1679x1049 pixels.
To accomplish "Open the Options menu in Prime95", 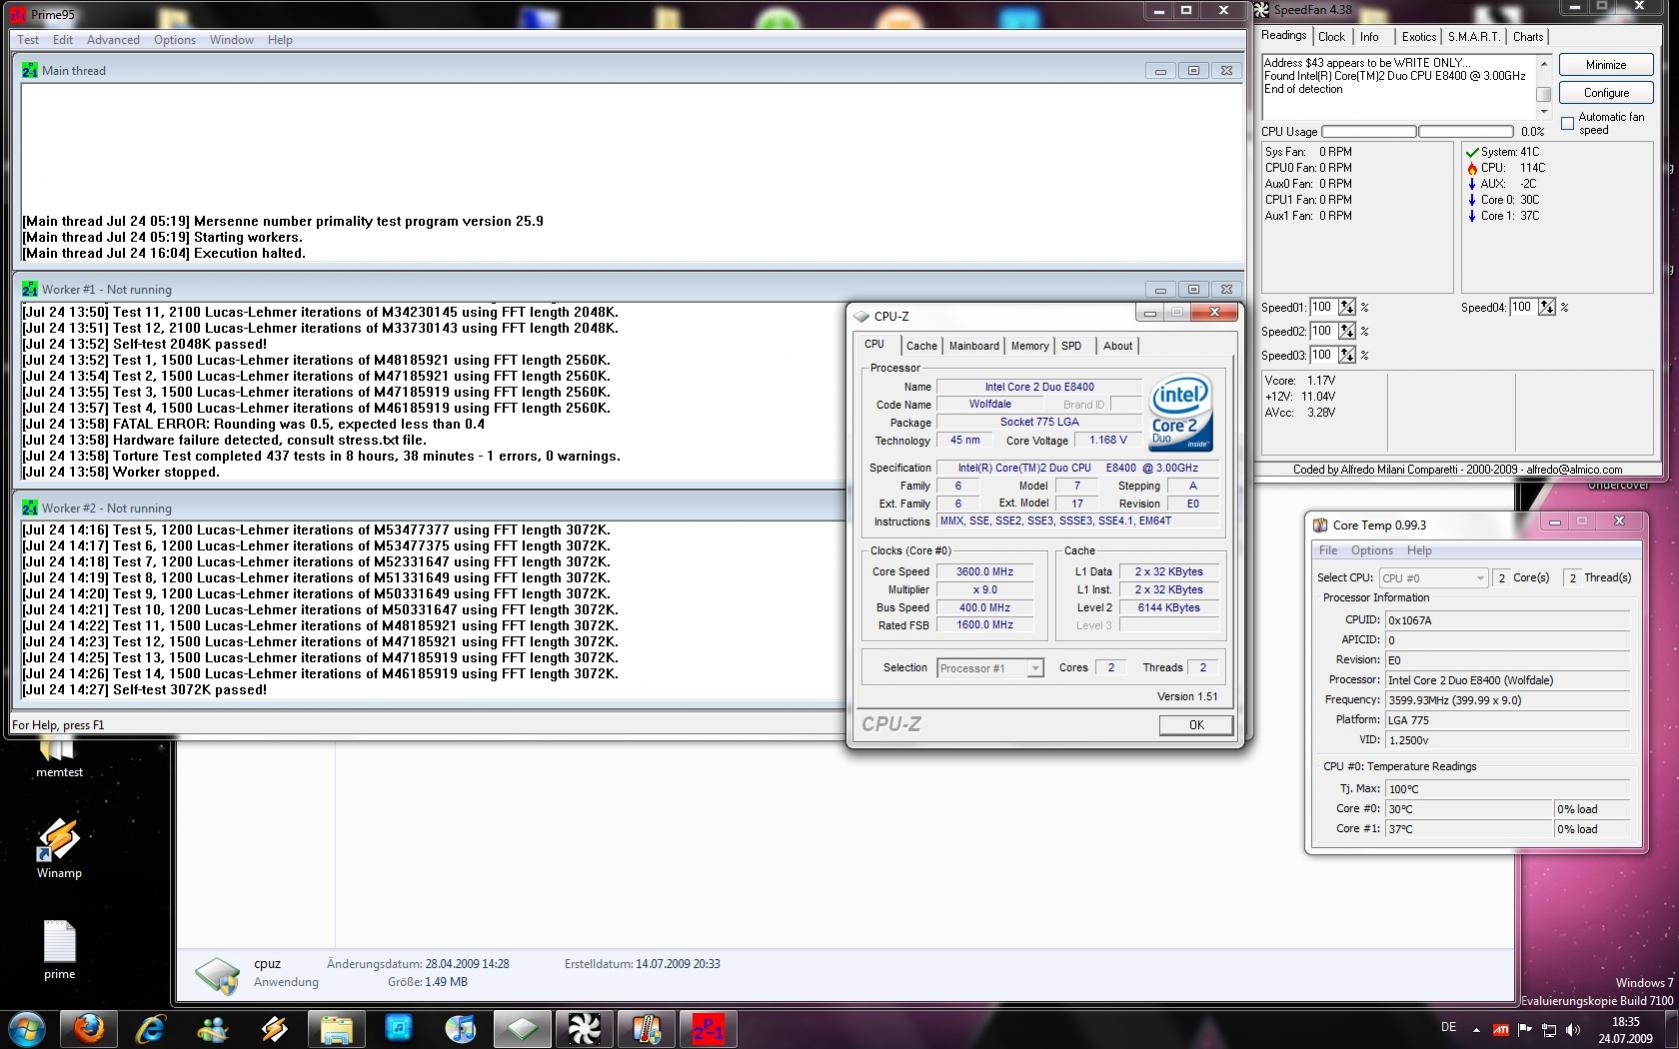I will [175, 40].
